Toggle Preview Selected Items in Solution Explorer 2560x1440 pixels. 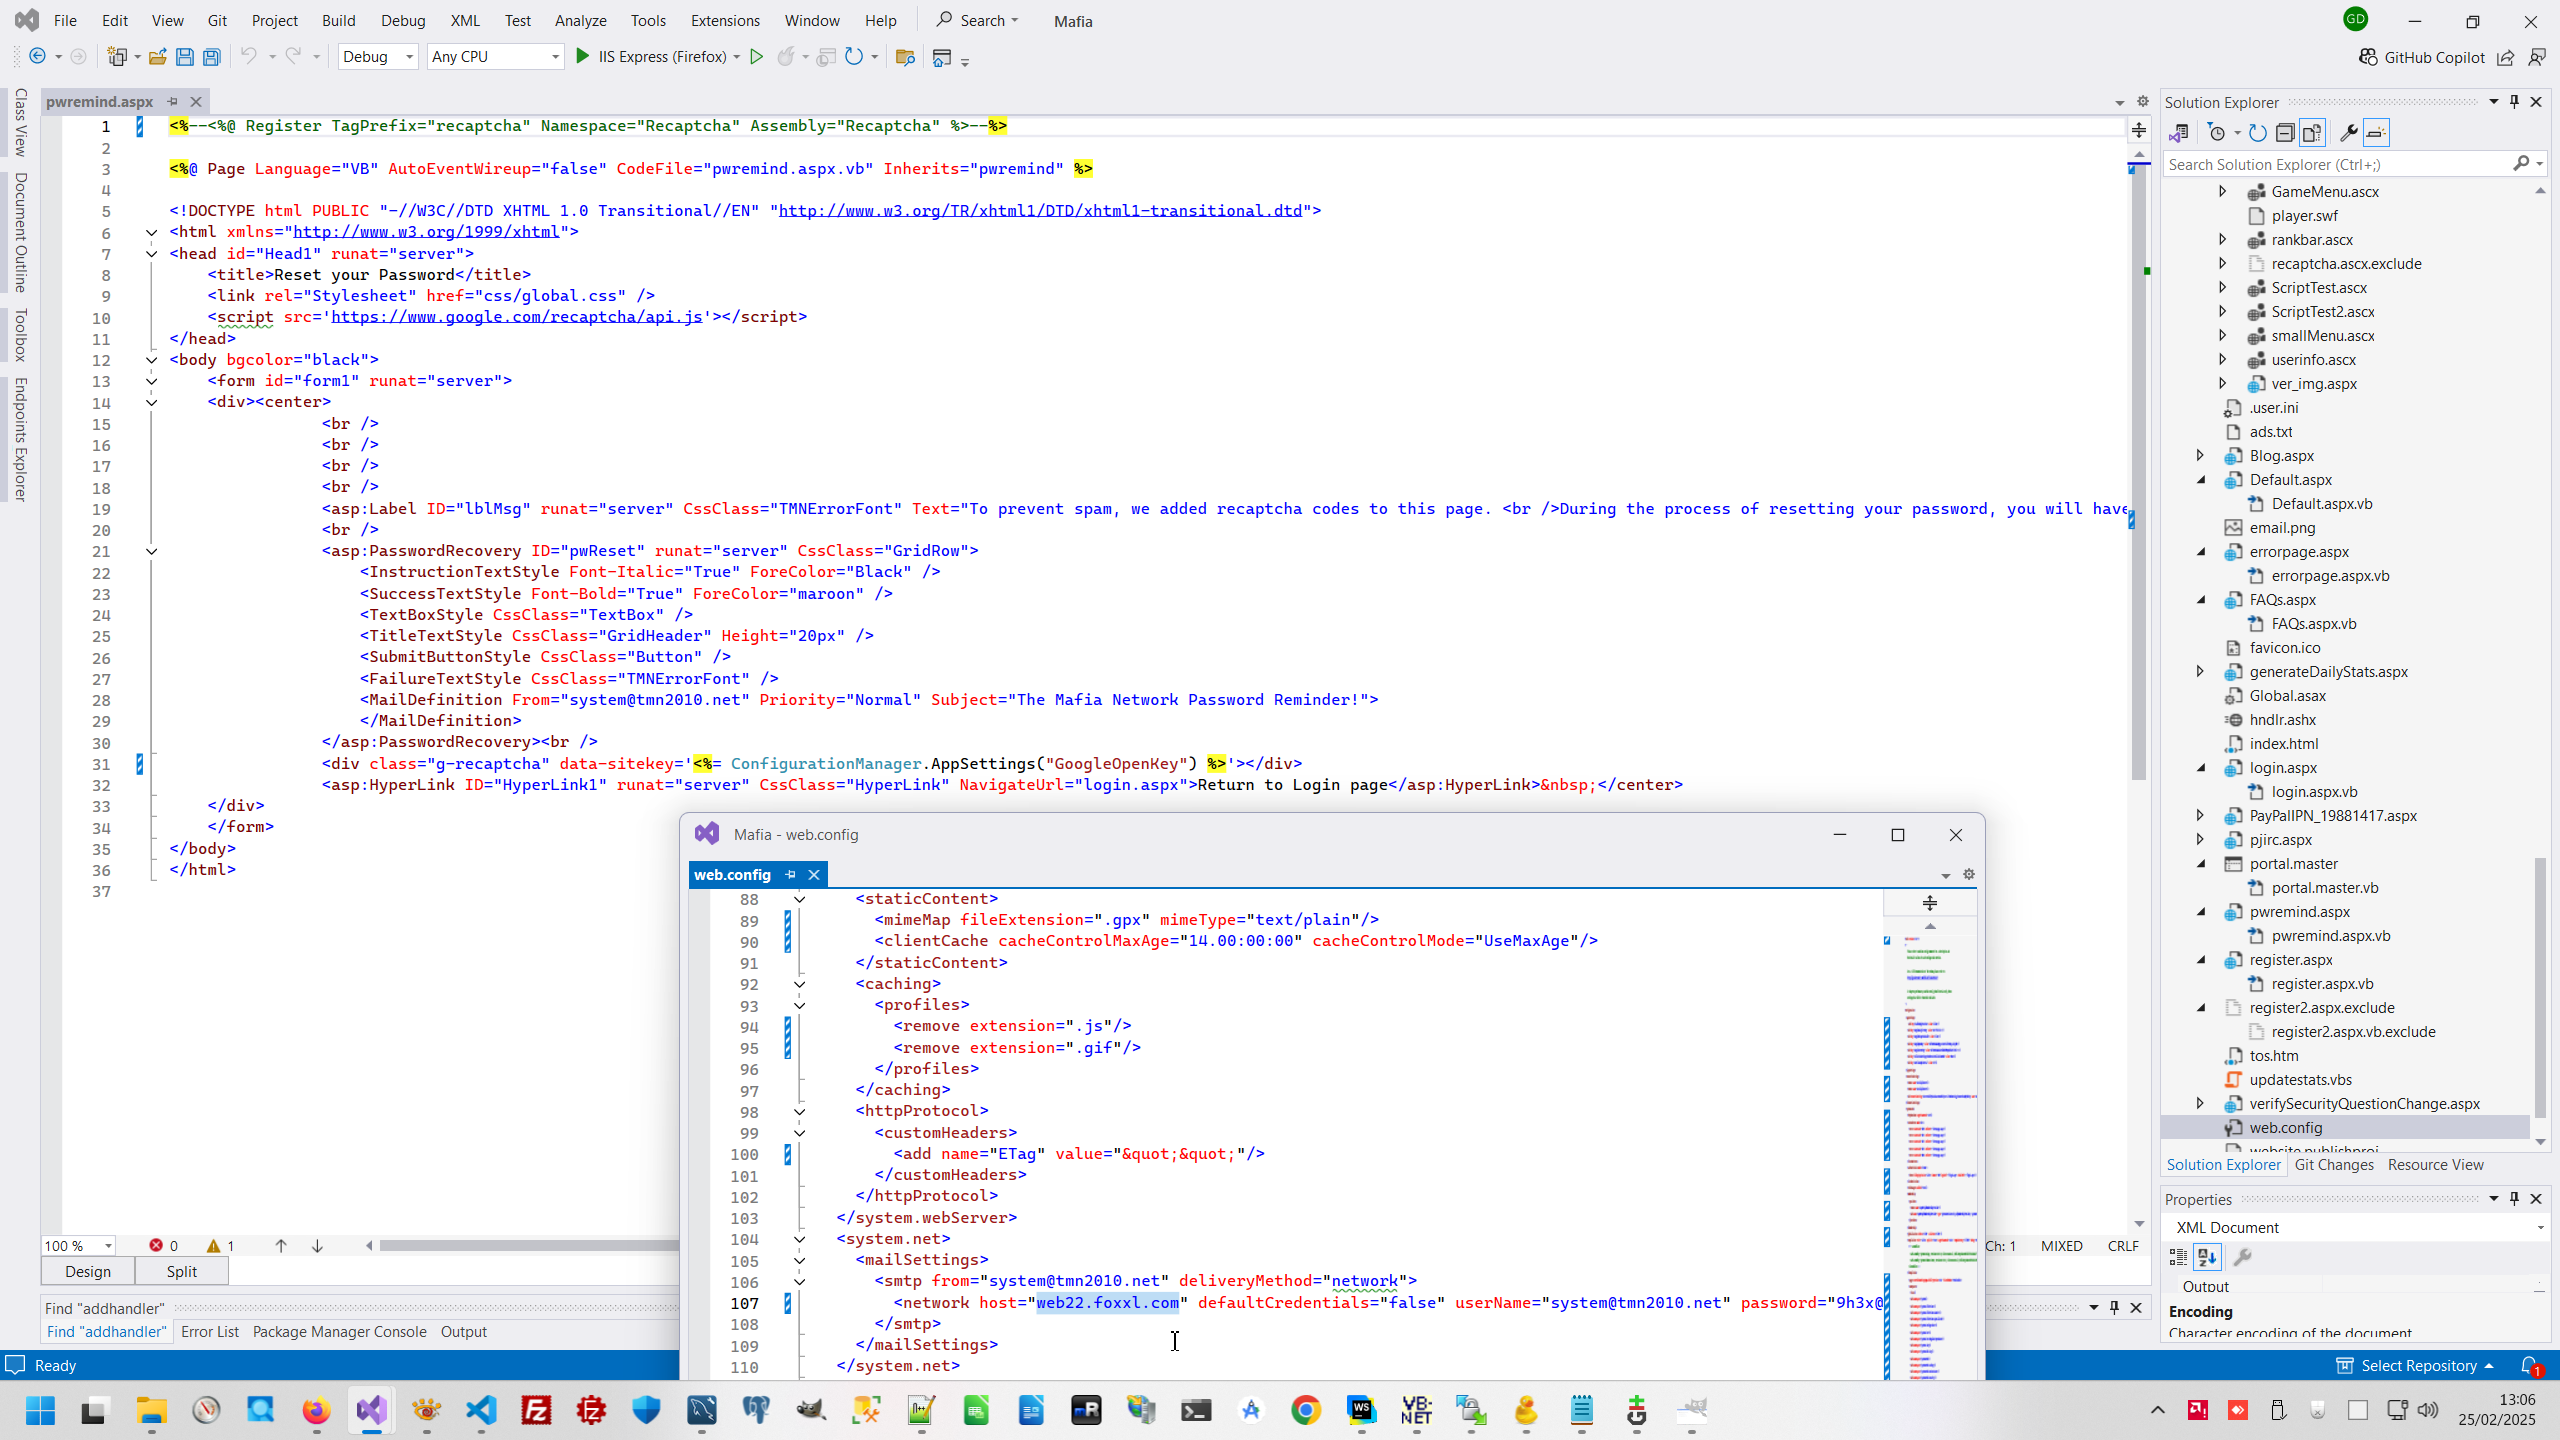coord(2377,133)
